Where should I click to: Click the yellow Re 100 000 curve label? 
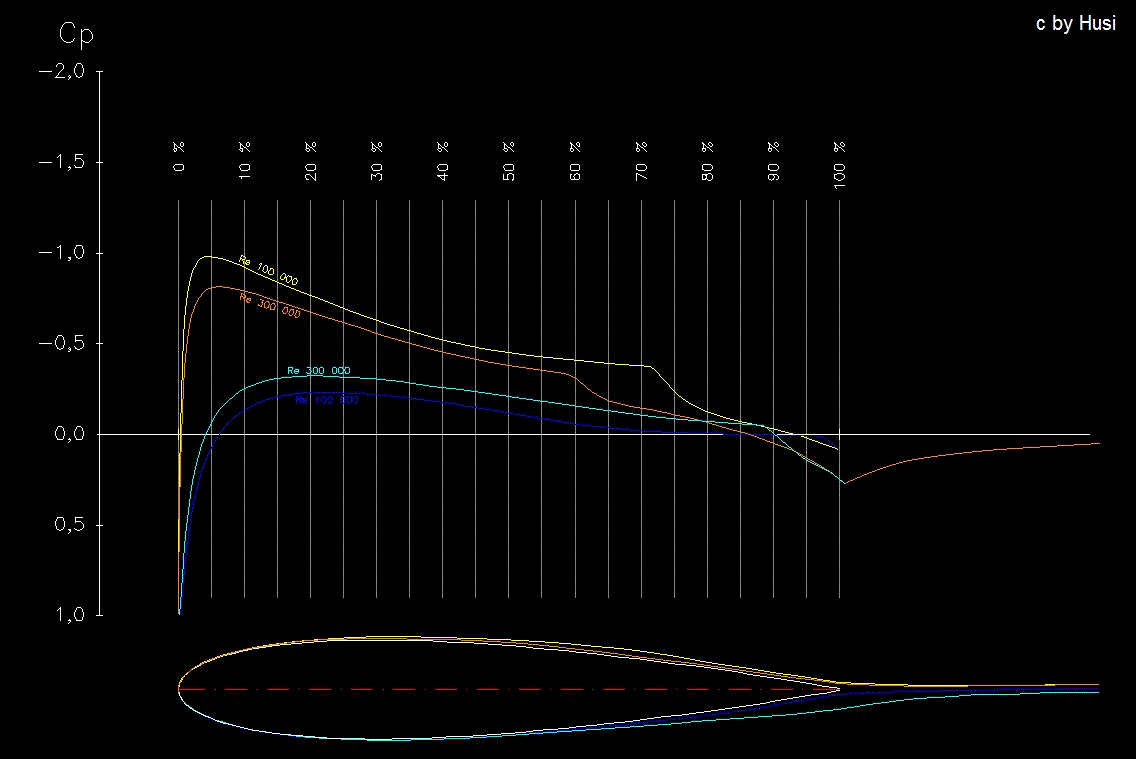[268, 271]
